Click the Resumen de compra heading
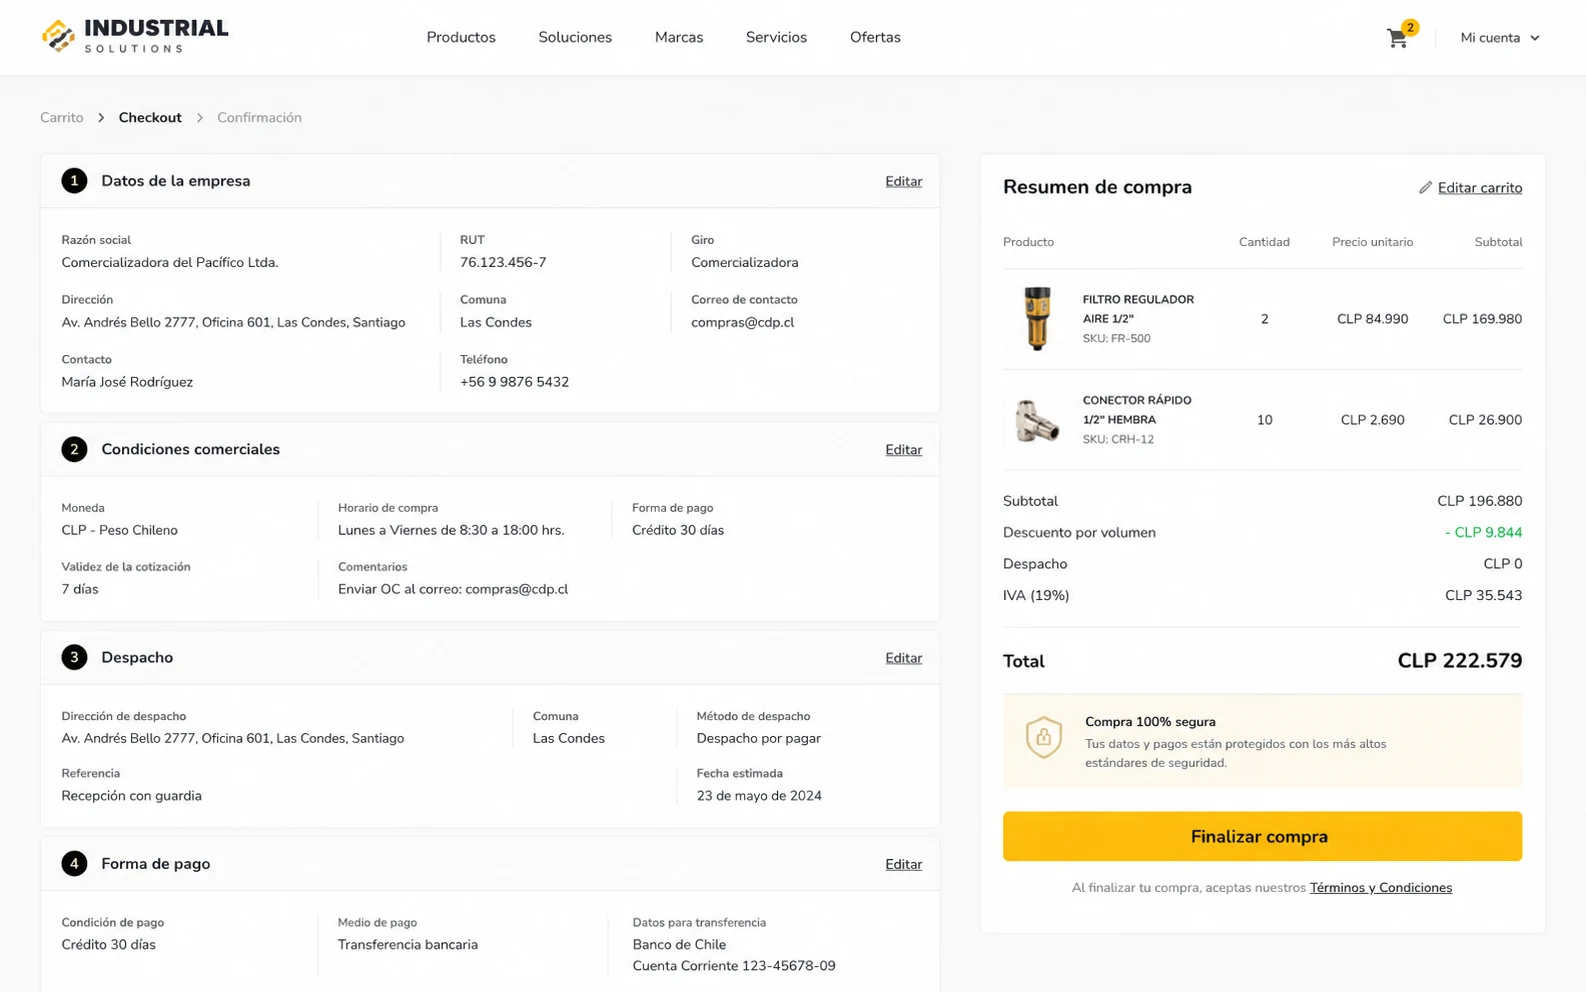The height and width of the screenshot is (992, 1586). 1097,187
